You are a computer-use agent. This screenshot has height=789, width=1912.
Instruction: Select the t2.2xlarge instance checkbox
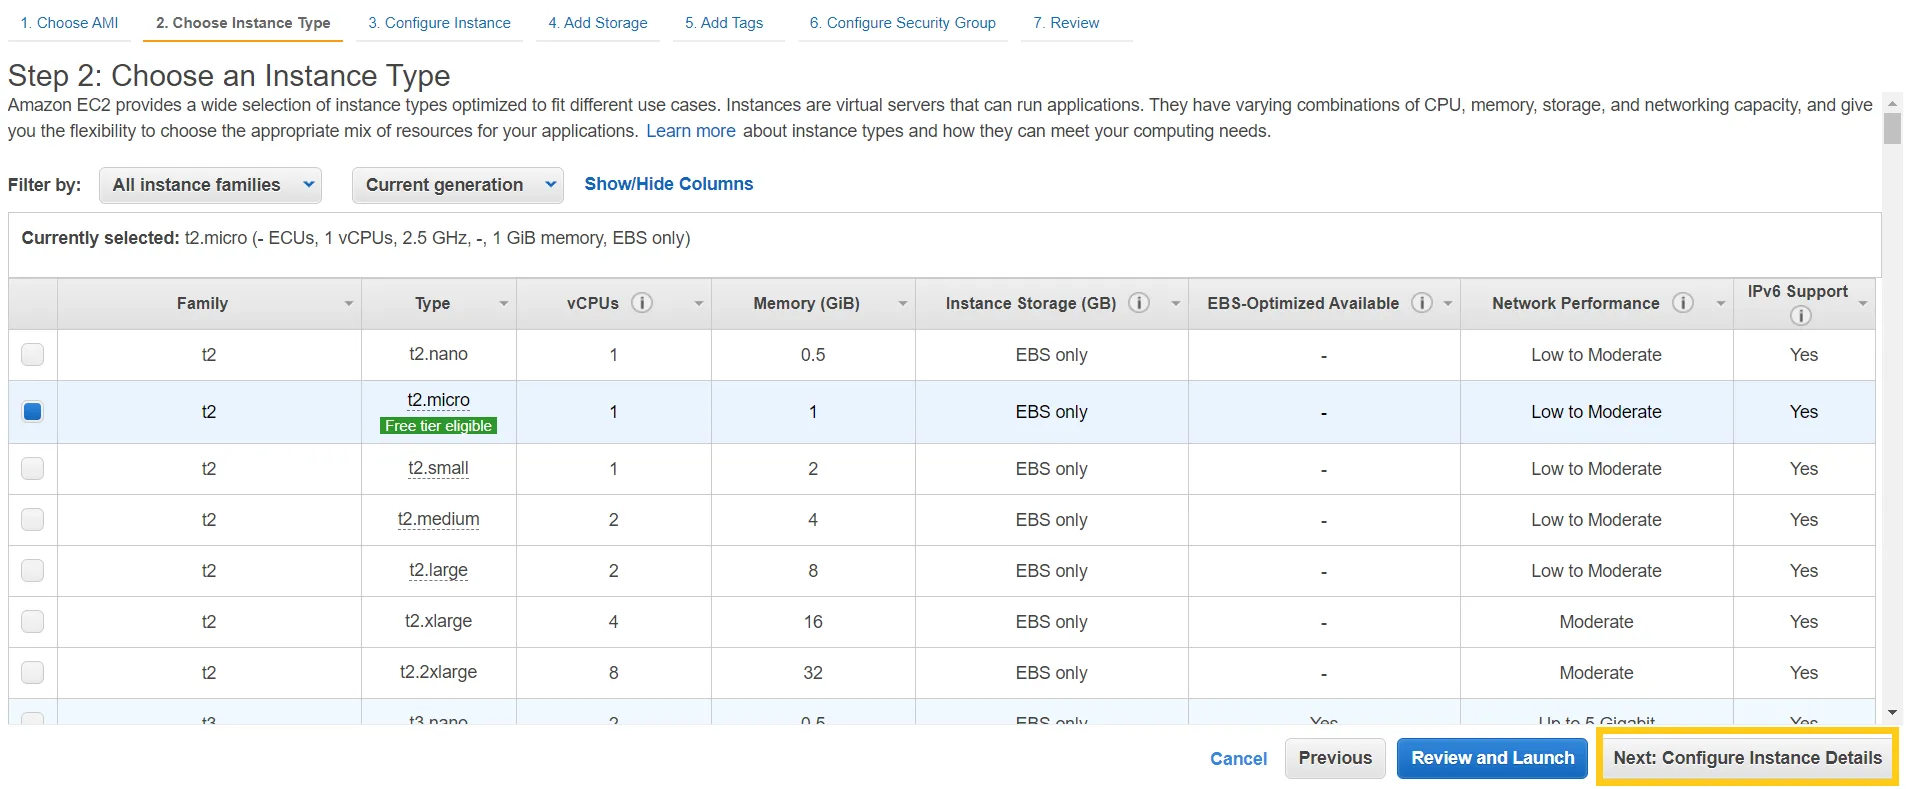click(x=33, y=672)
